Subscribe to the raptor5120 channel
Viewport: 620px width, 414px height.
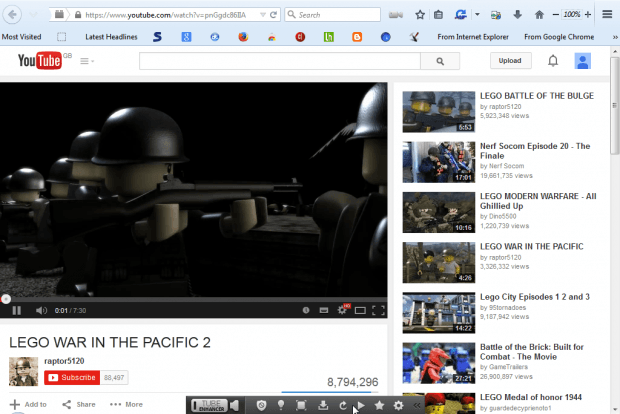point(71,377)
